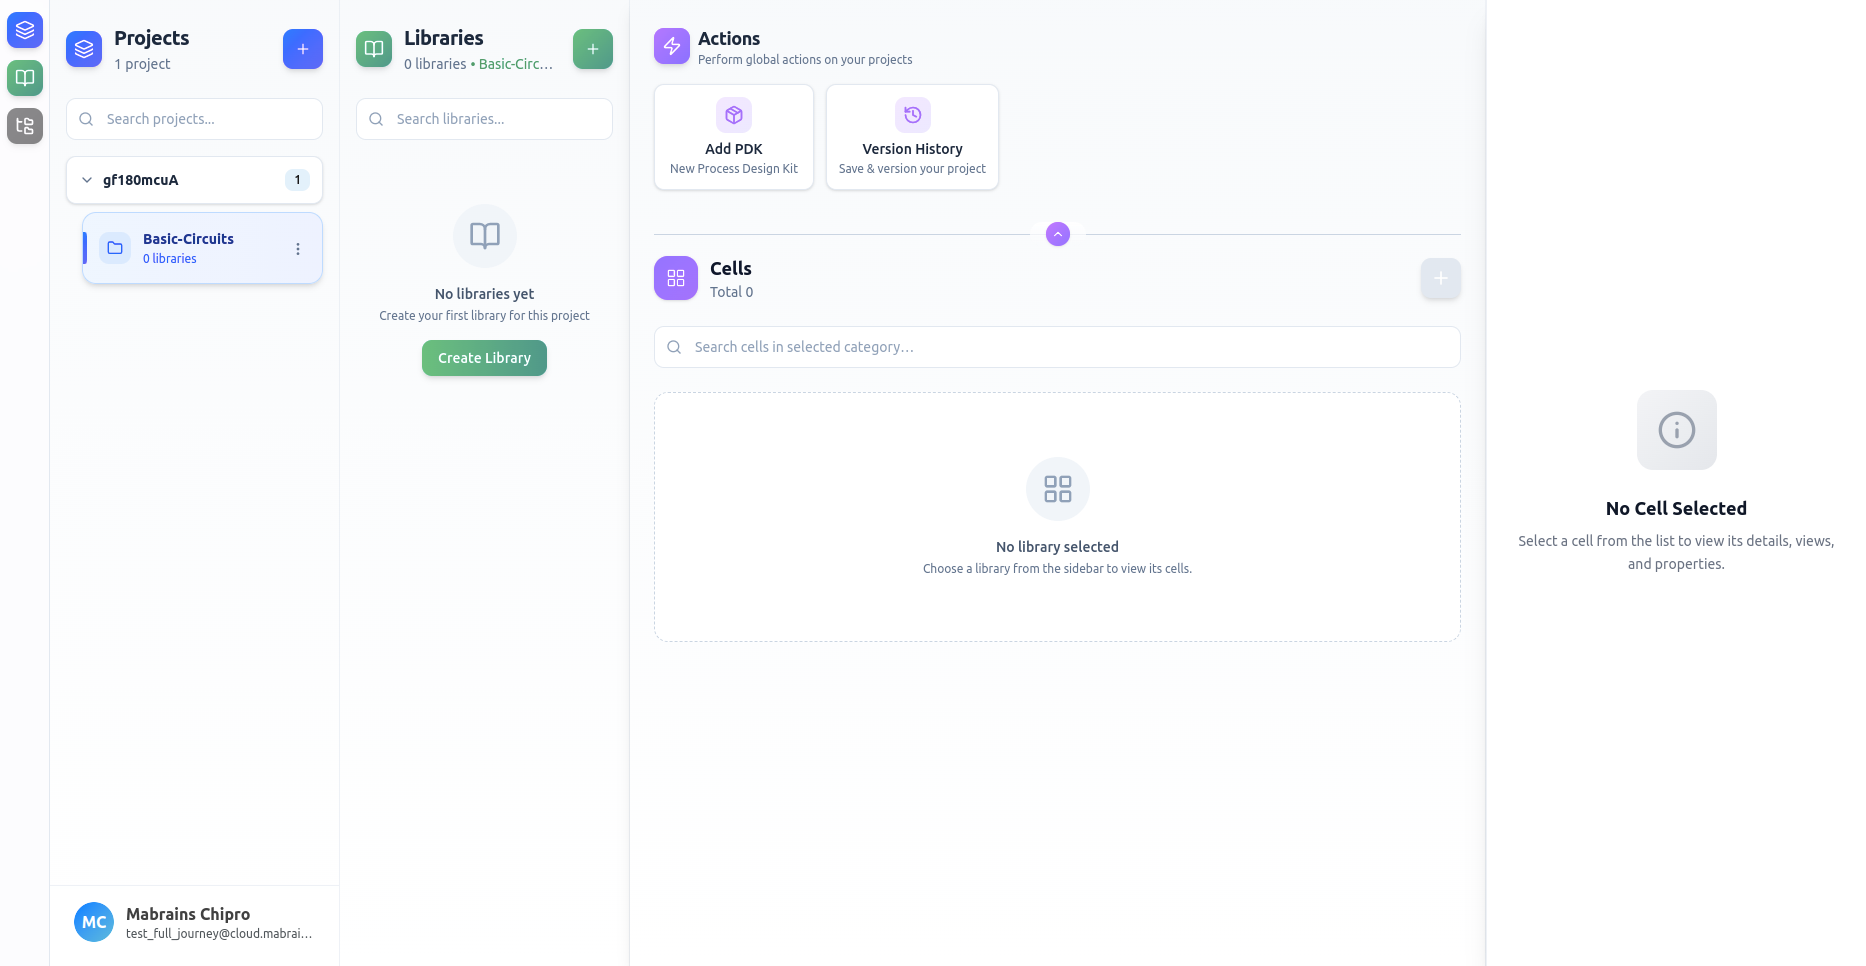This screenshot has height=966, width=1866.
Task: Open the Basic-Circuits three-dot options menu
Action: tap(297, 249)
